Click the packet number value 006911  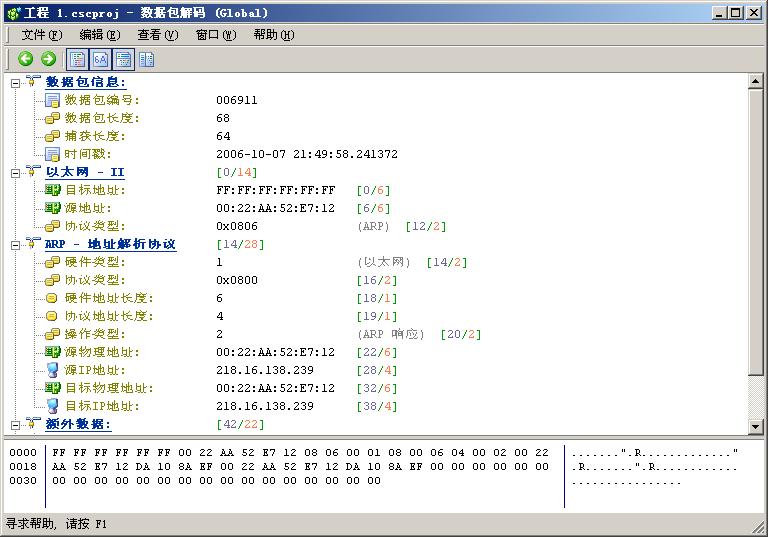coord(237,100)
